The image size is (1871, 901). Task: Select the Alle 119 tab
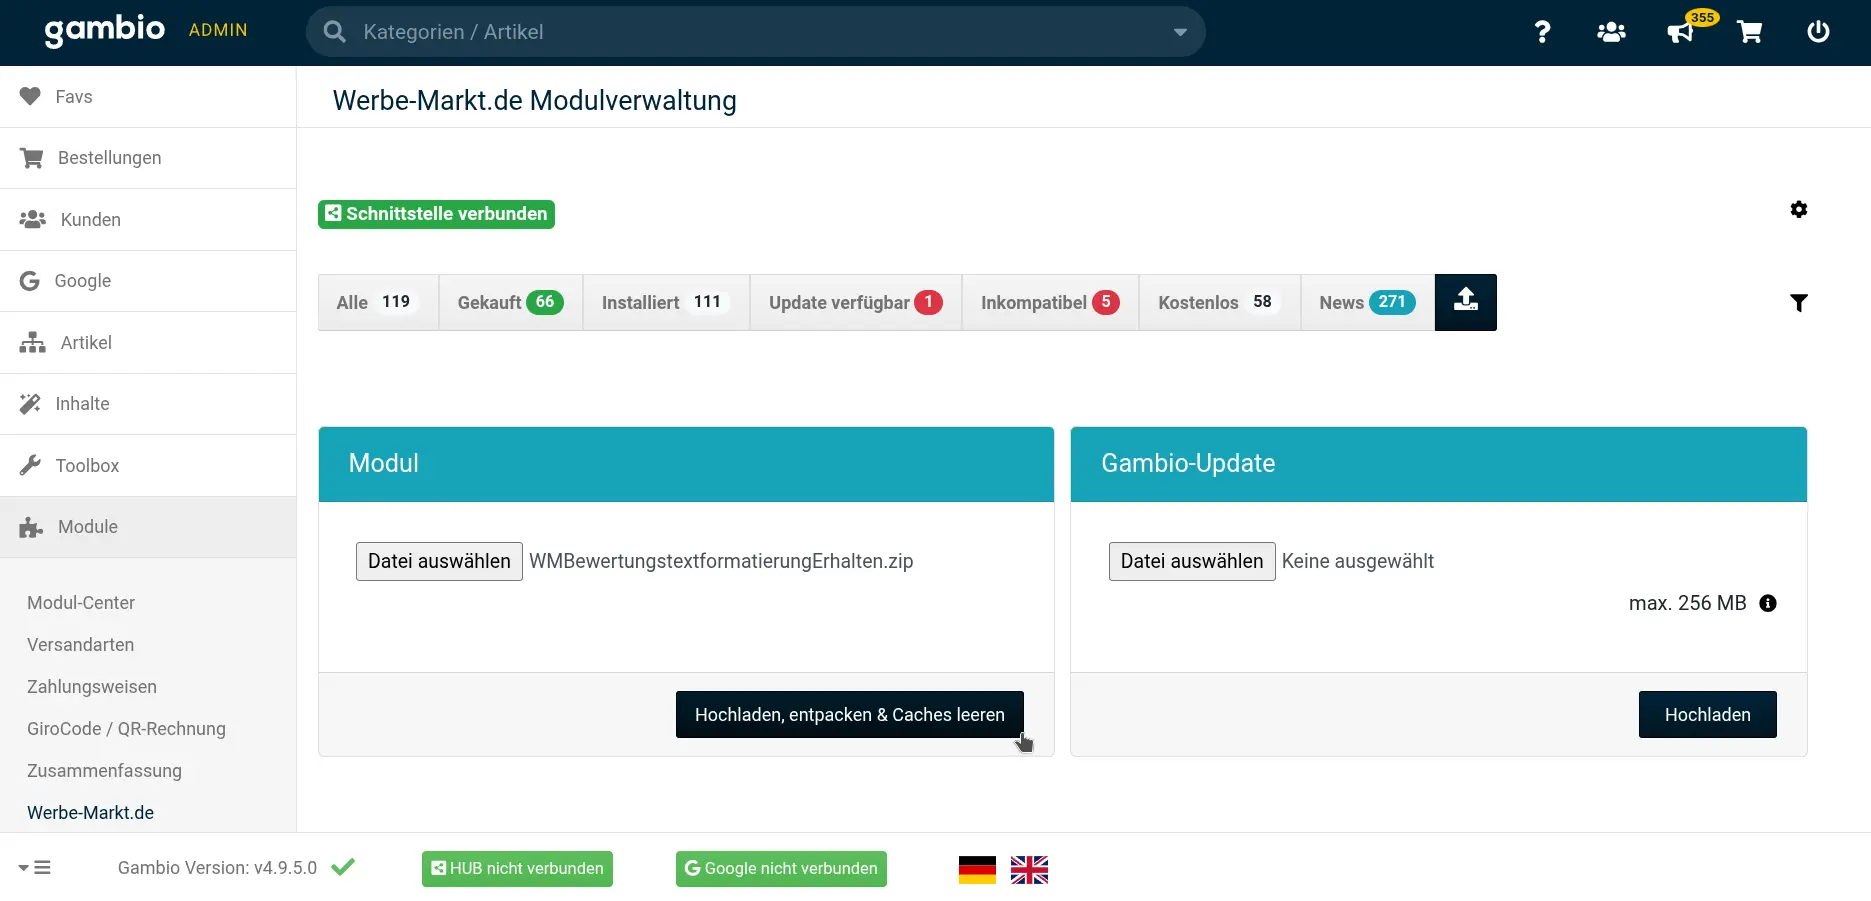(378, 302)
